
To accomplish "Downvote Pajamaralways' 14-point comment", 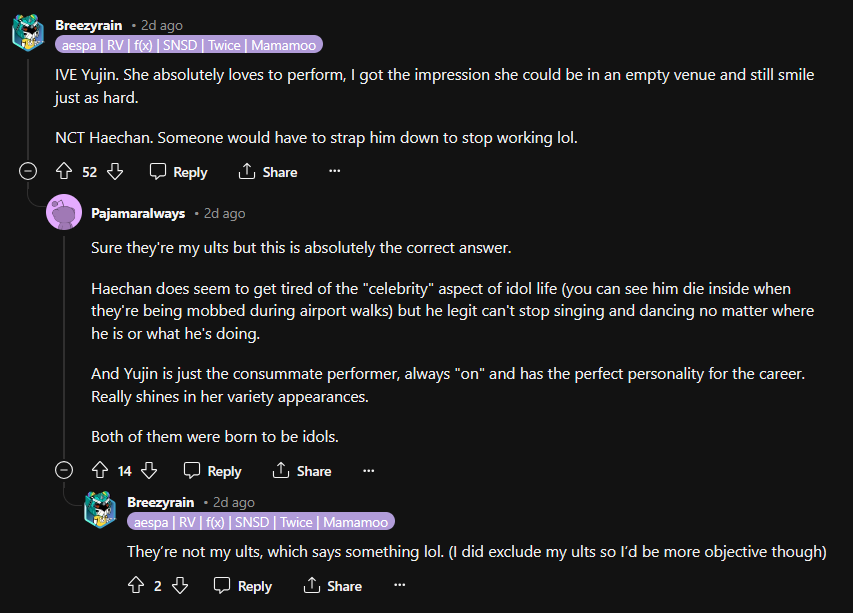I will (150, 471).
